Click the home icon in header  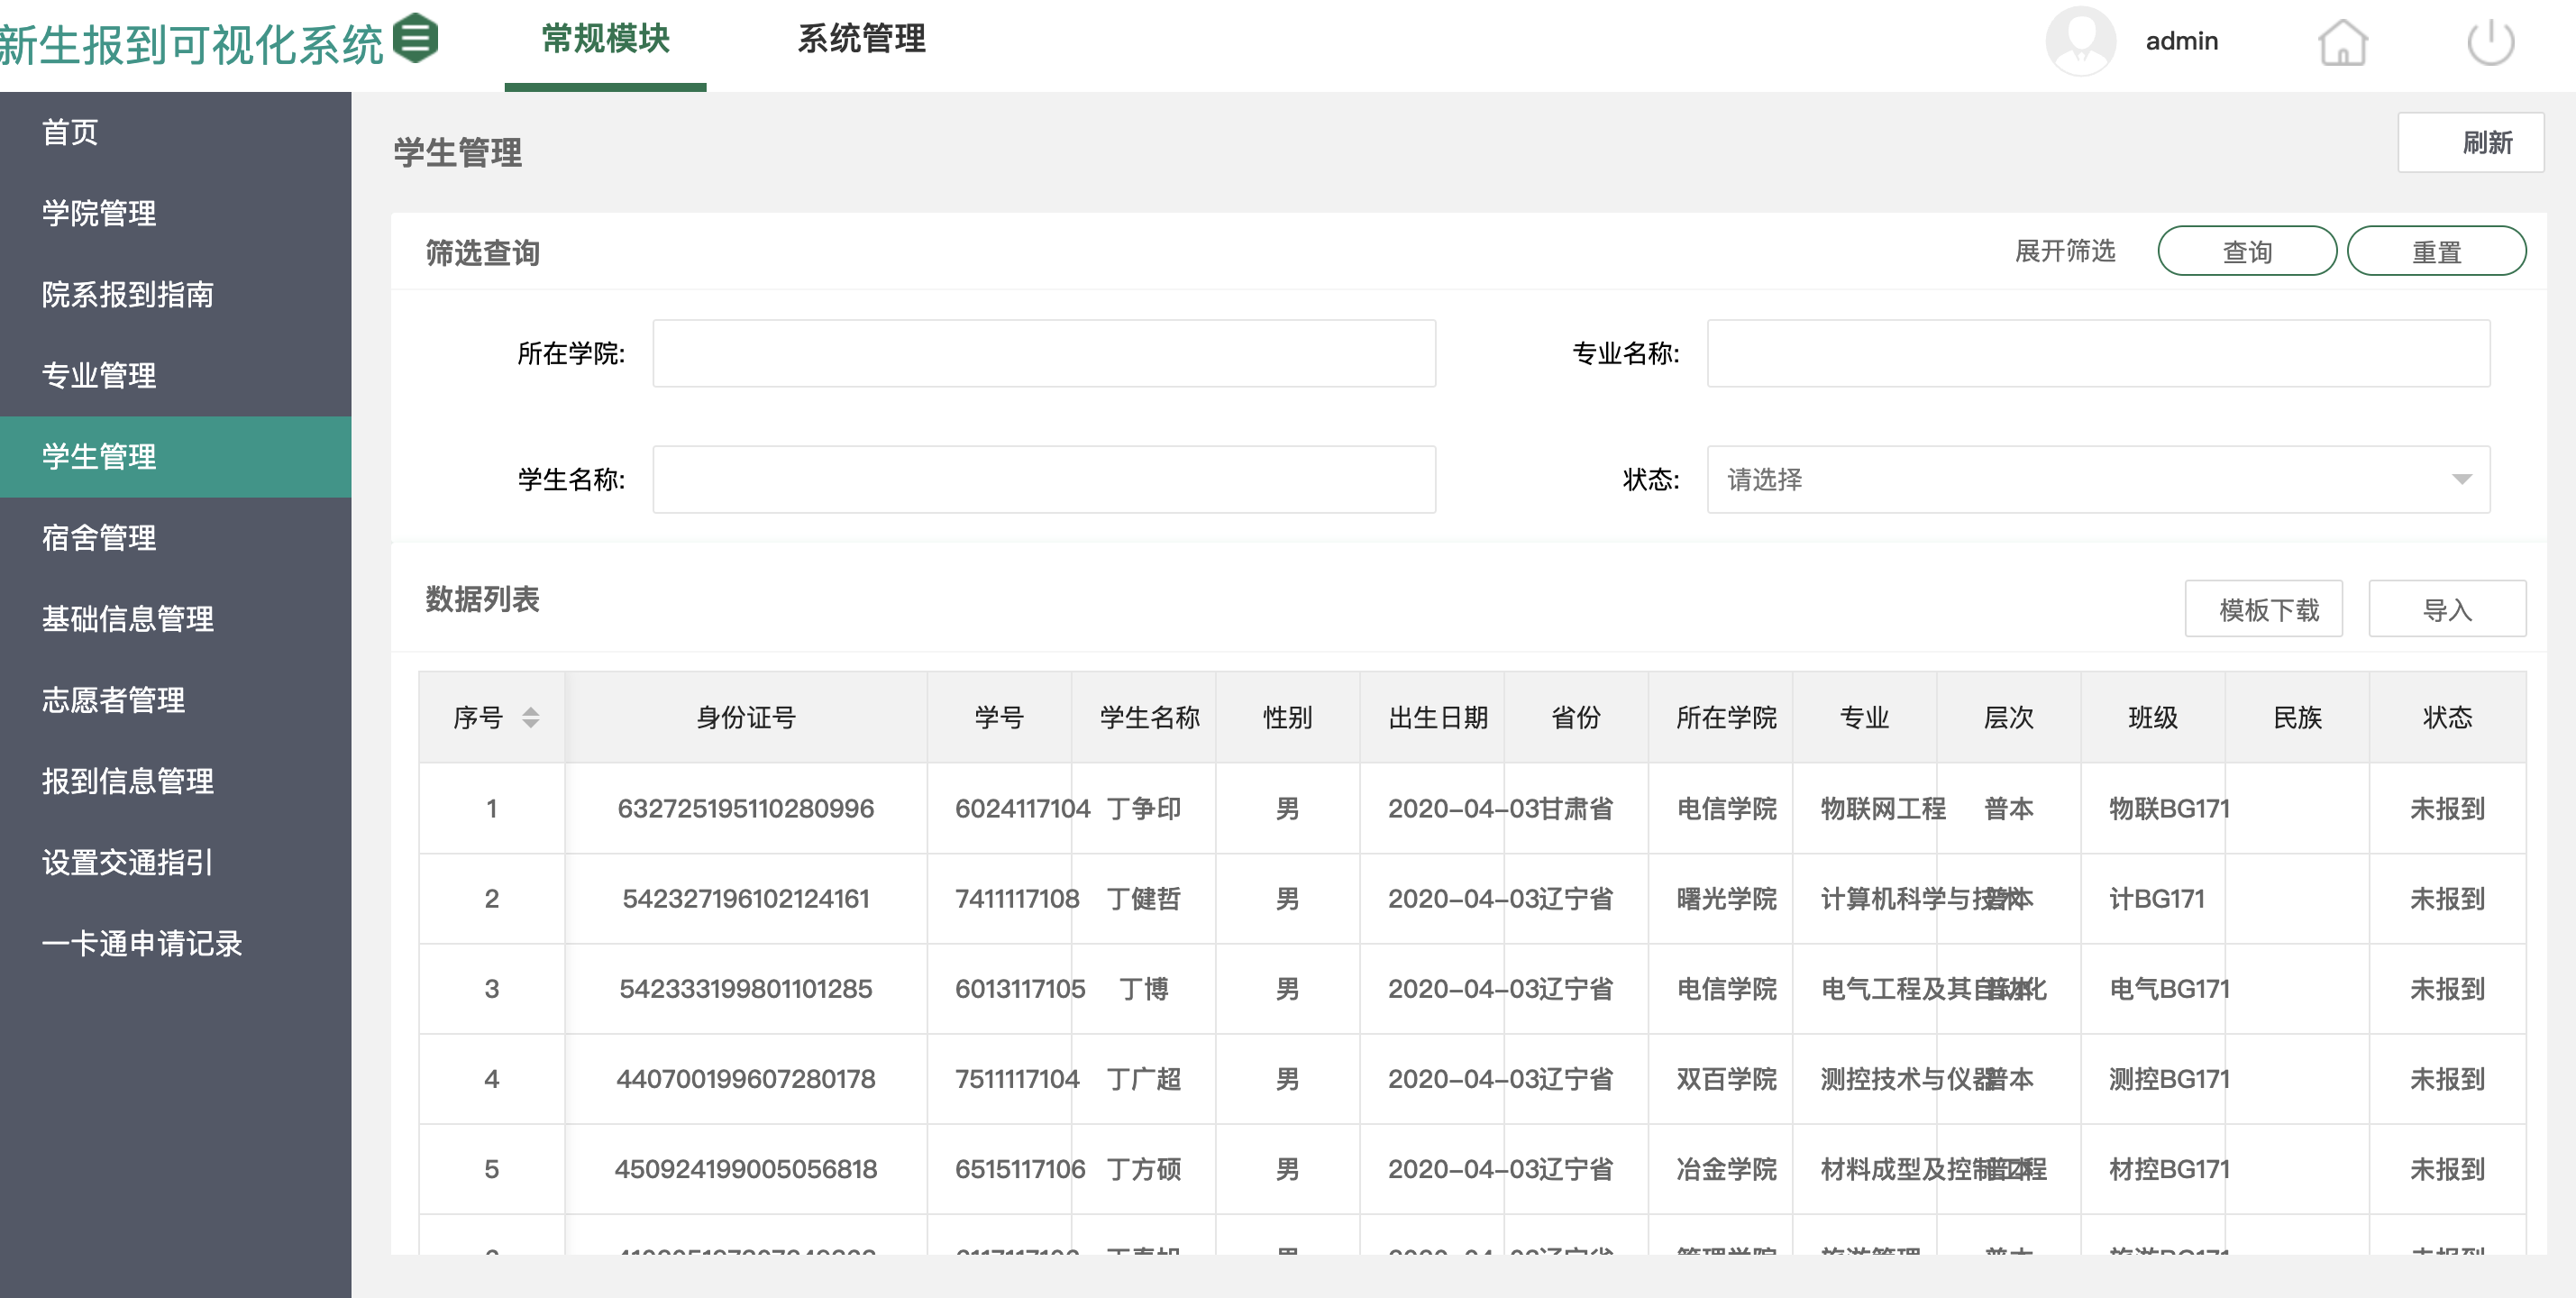pos(2342,42)
